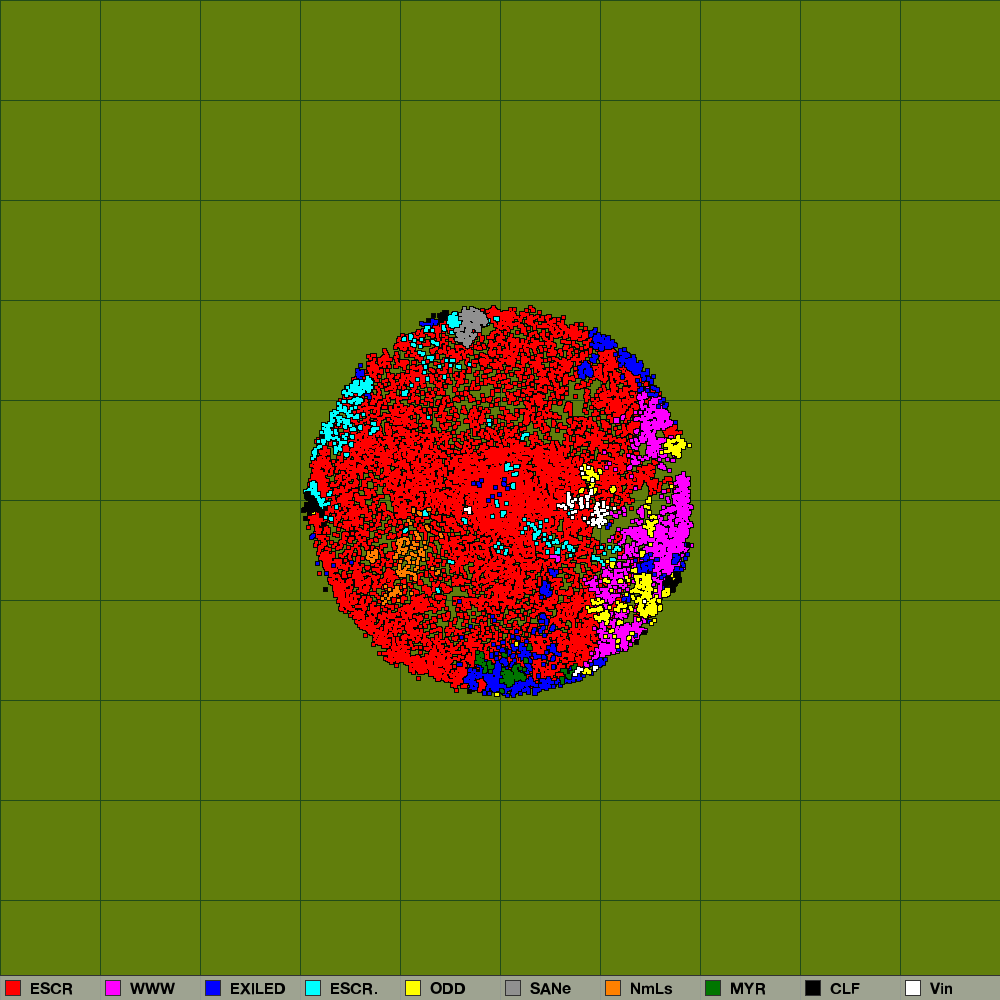The height and width of the screenshot is (1000, 1000).
Task: Click the red ESCR legend color swatch
Action: (13, 988)
